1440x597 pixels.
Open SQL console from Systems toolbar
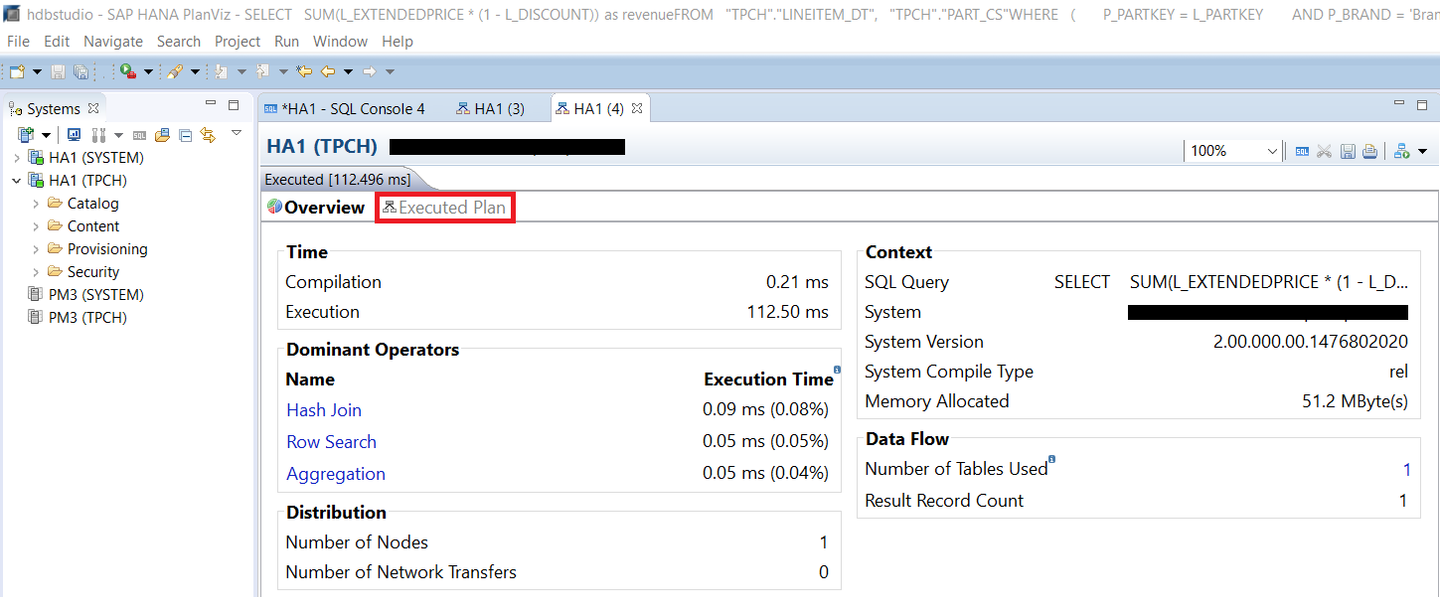click(x=139, y=135)
